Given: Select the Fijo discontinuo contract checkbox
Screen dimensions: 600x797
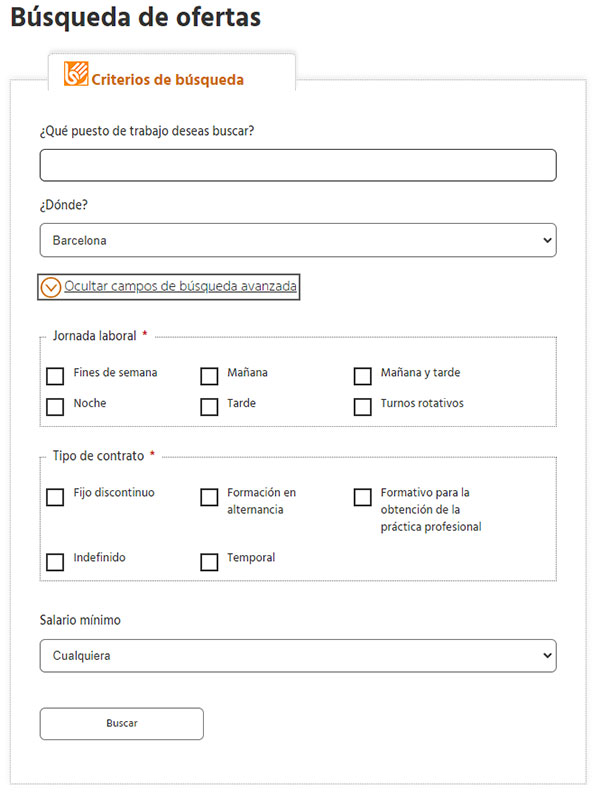Looking at the screenshot, I should coord(56,497).
